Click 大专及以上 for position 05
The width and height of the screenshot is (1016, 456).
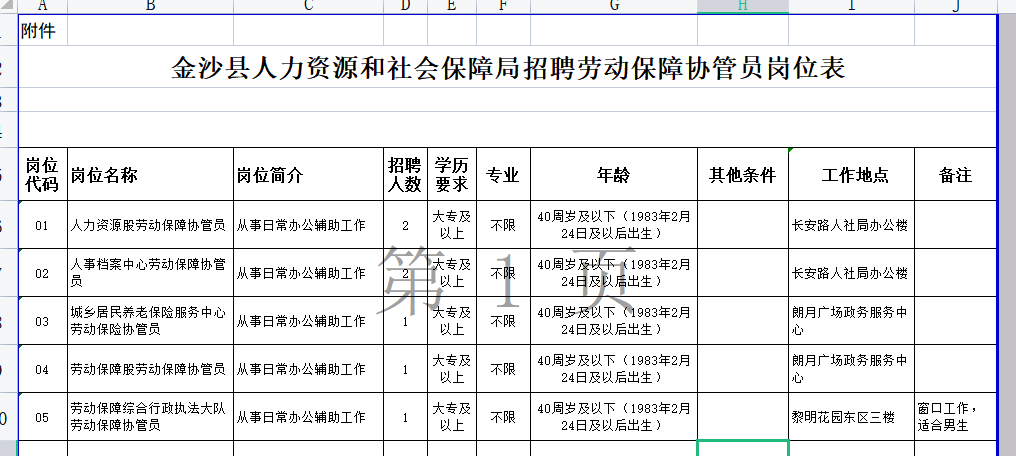452,417
